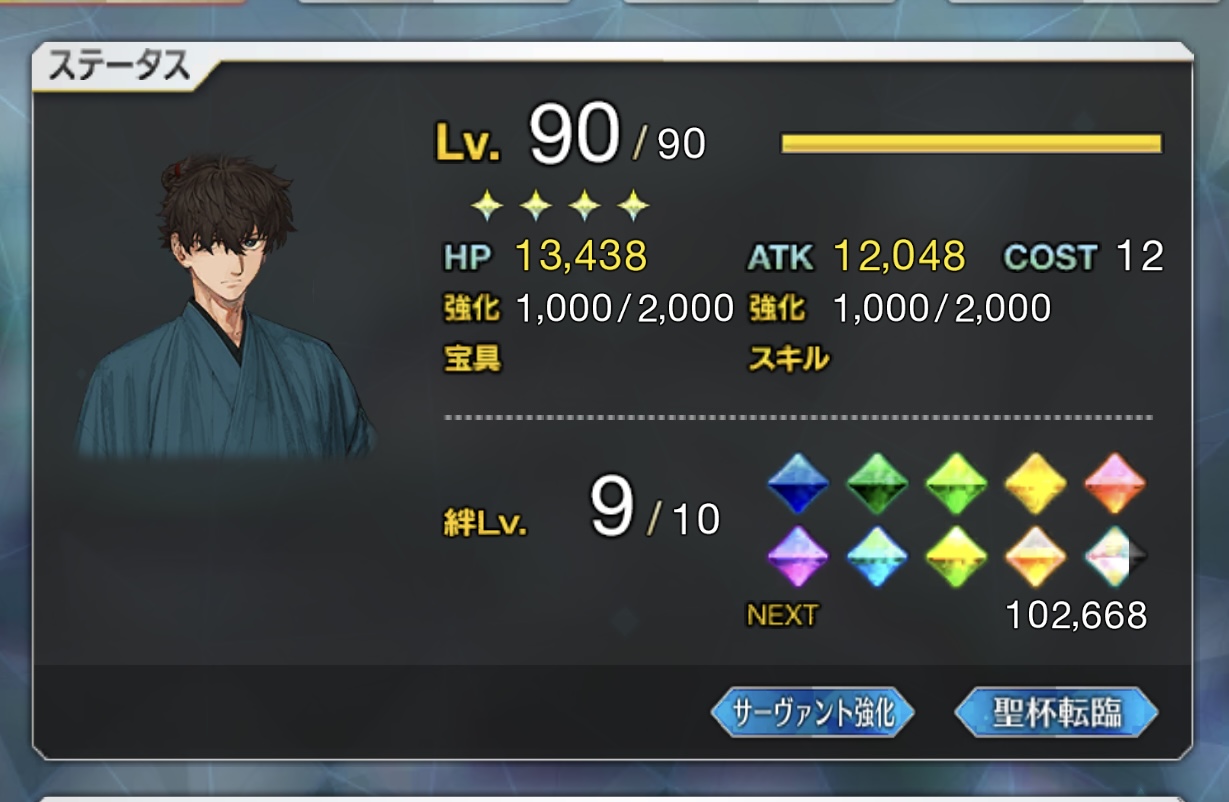Click the NEXT bond points value 102,668
Screen dimensions: 1229x802
pyautogui.click(x=1076, y=615)
